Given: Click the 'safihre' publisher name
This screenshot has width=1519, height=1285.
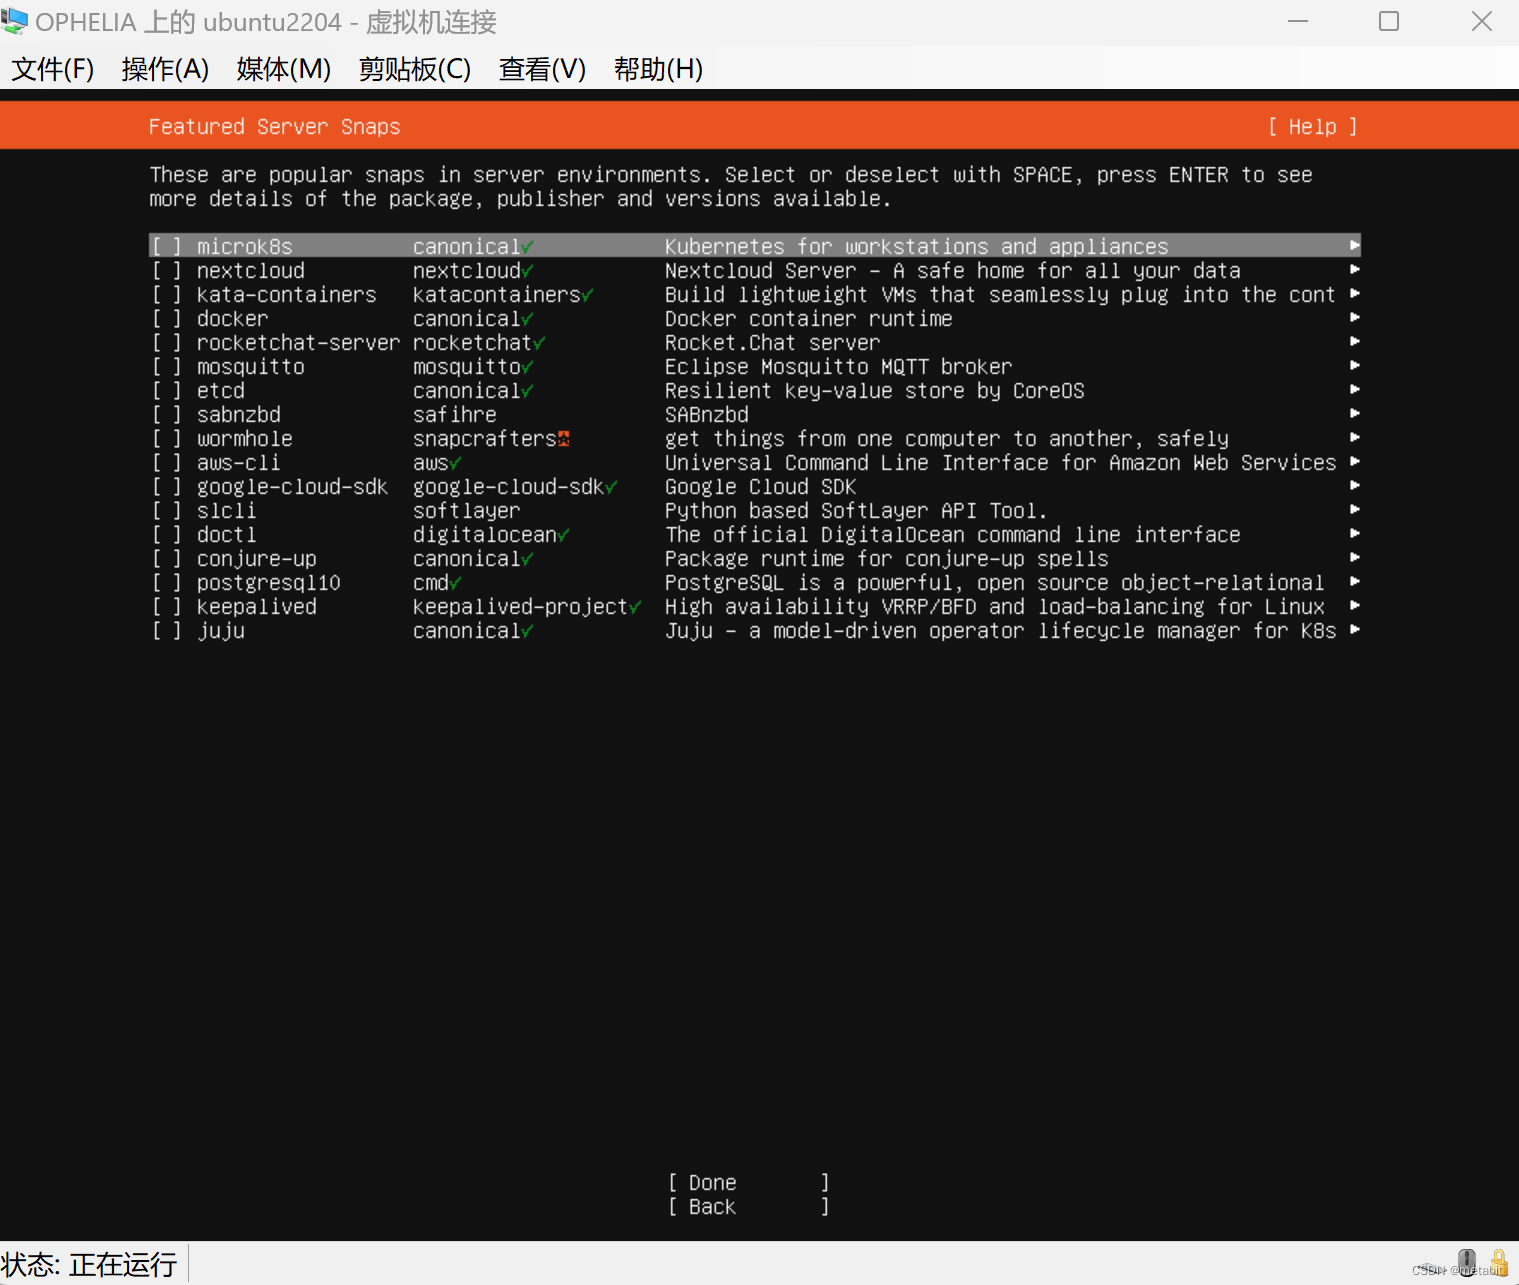Looking at the screenshot, I should (455, 414).
